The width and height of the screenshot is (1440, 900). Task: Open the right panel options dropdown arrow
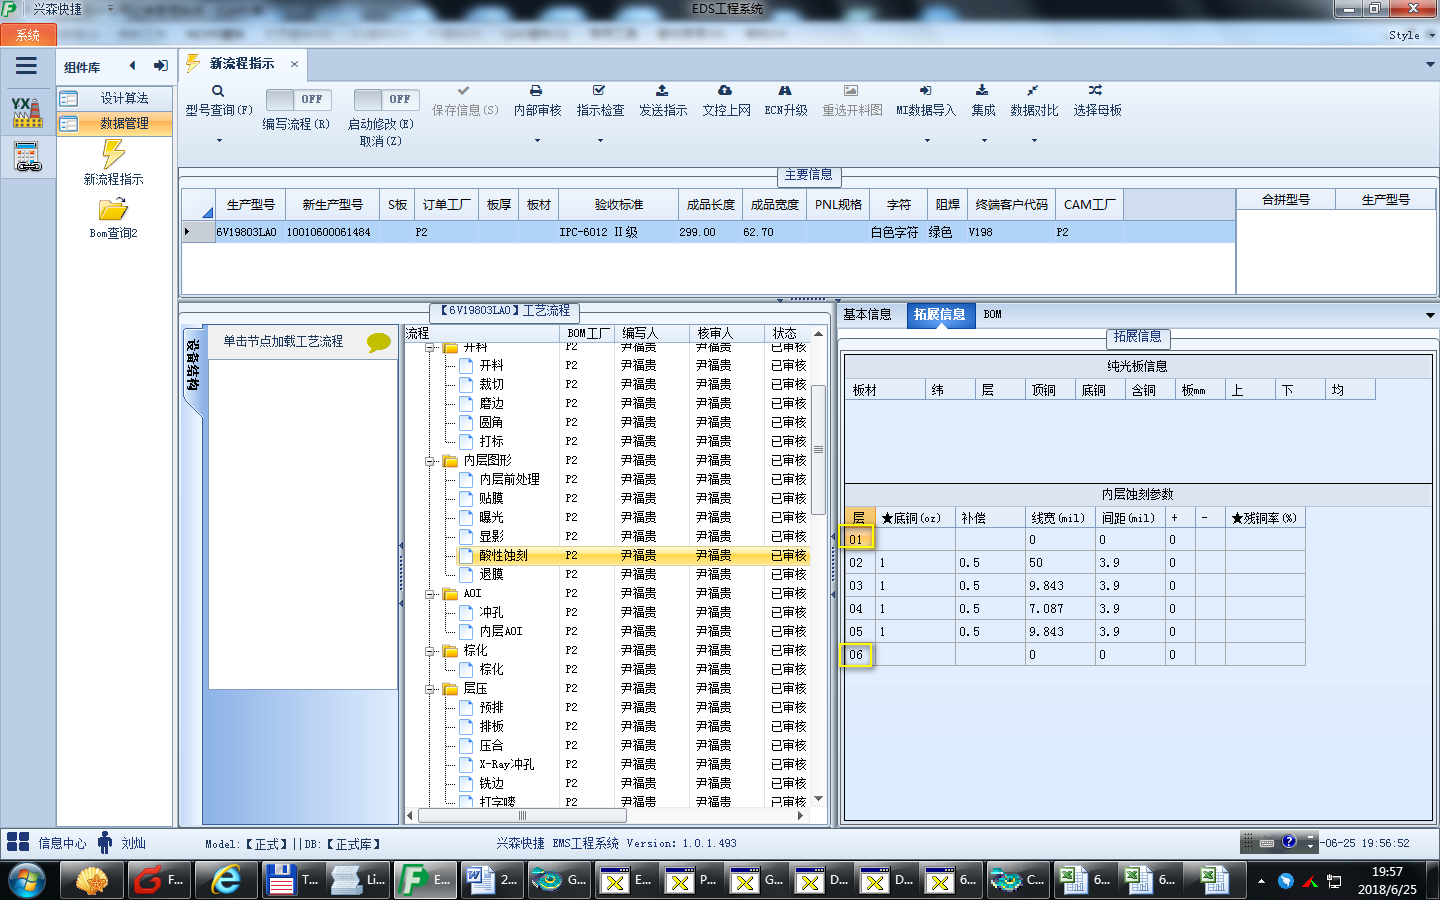click(1430, 315)
